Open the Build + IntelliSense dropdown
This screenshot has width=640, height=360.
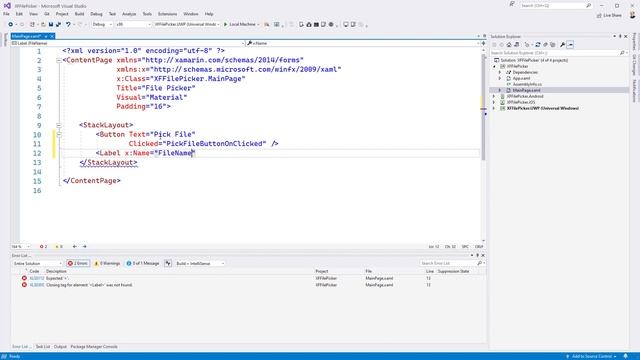(200, 264)
